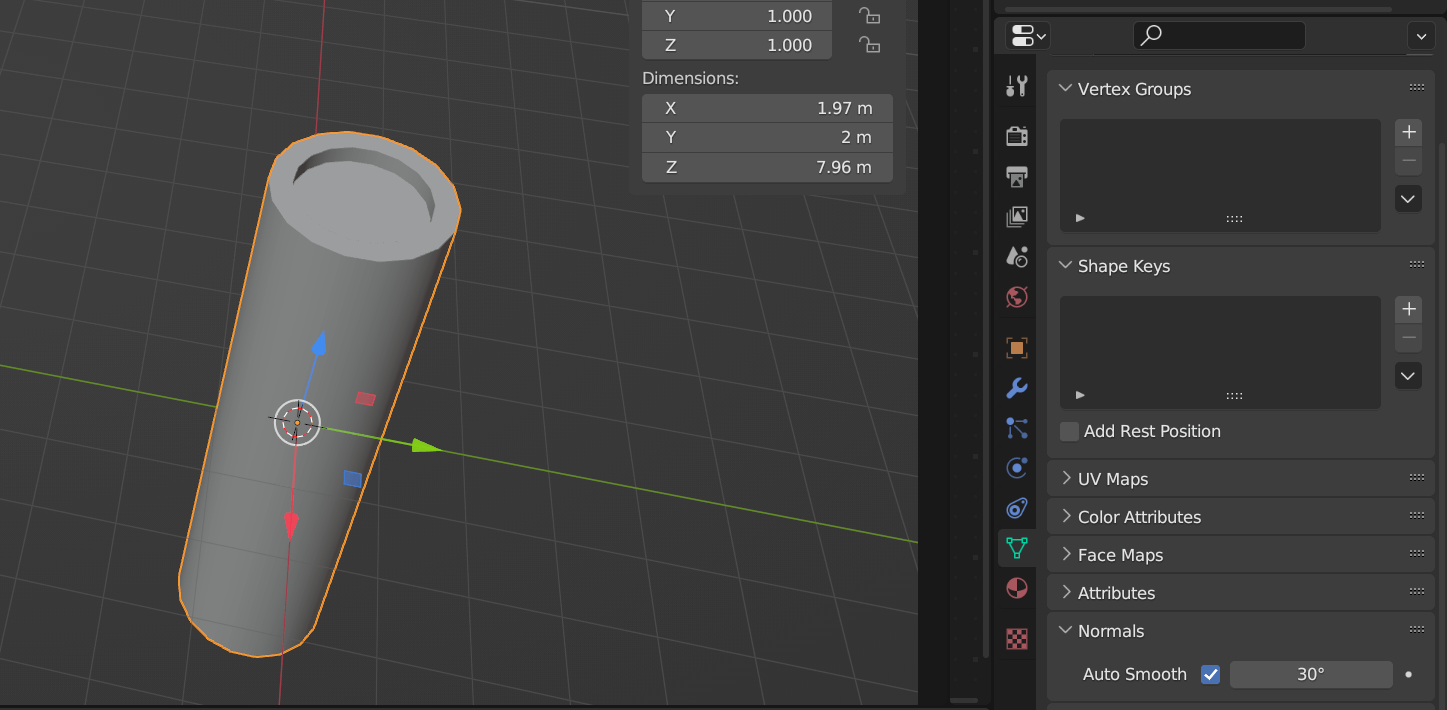Click the Properties search field

(x=1219, y=36)
